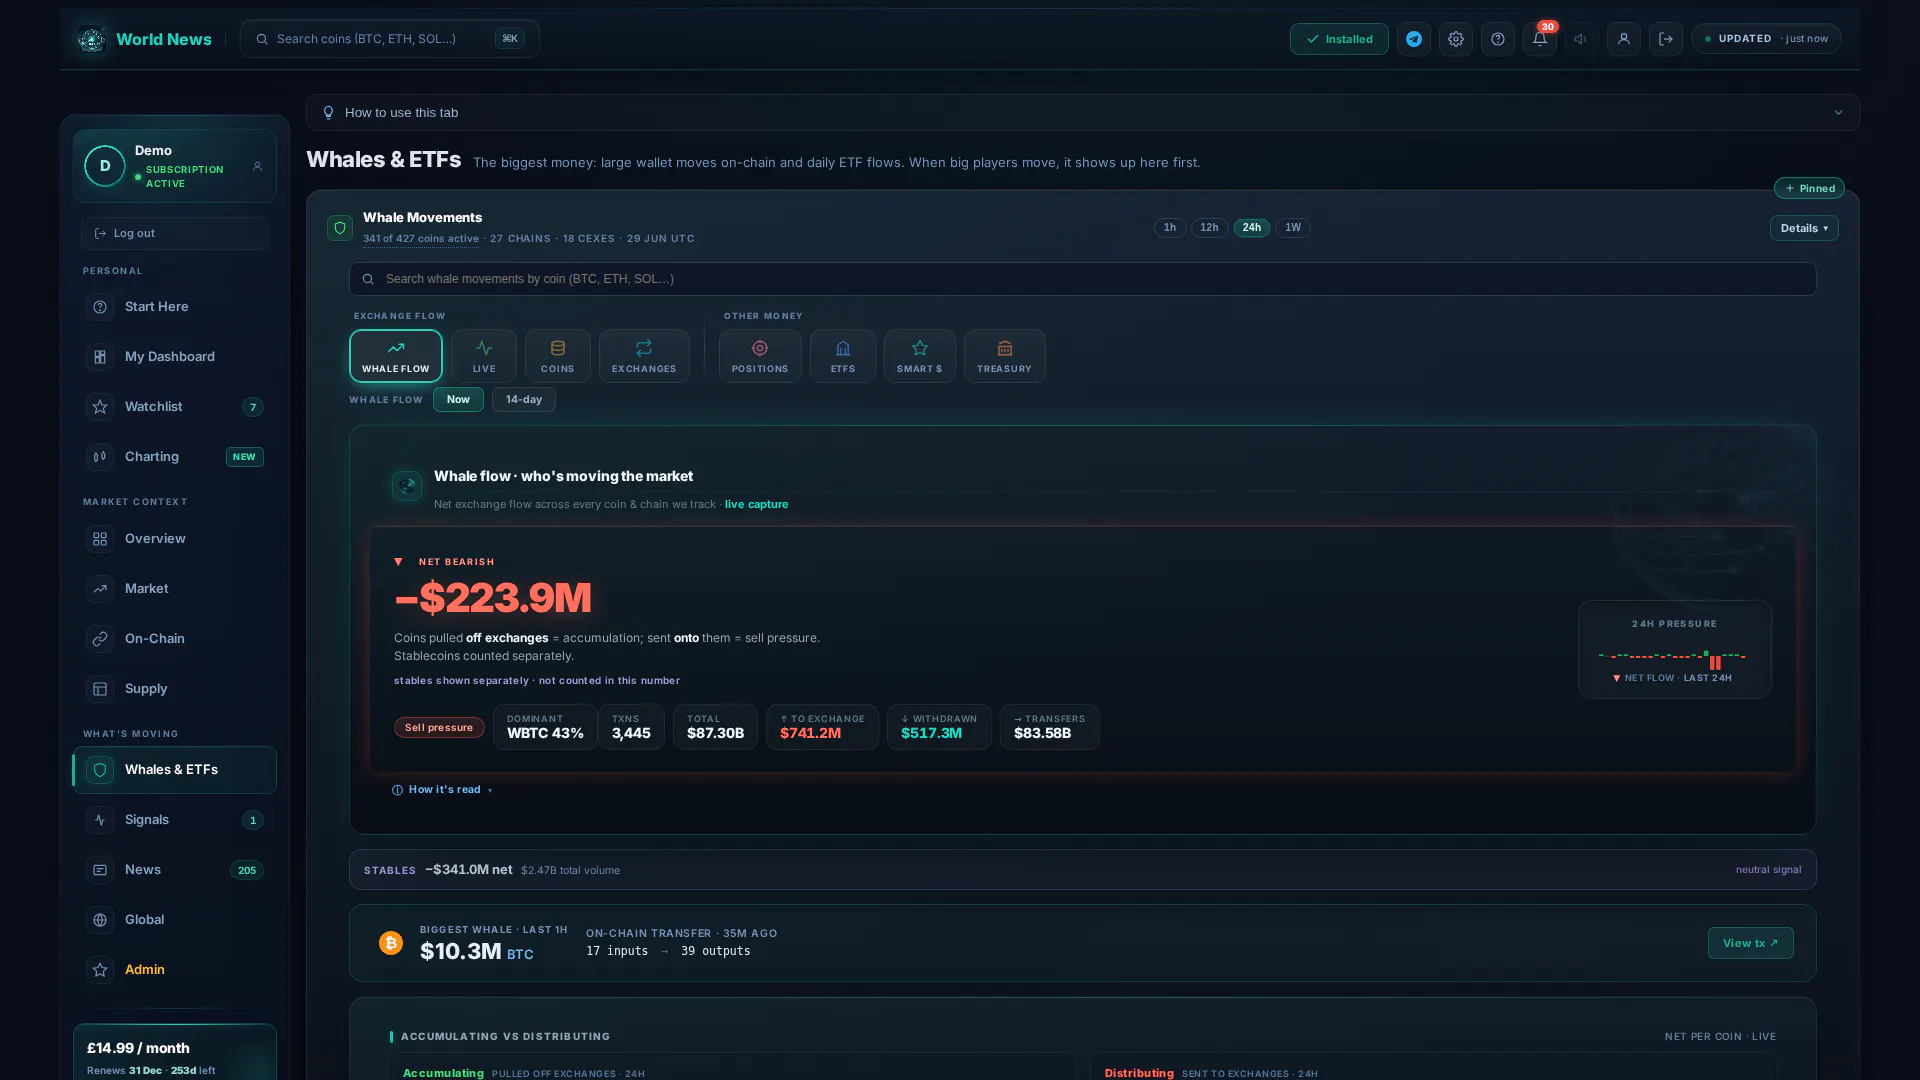The height and width of the screenshot is (1080, 1920).
Task: Go to the Market sidebar item
Action: [175, 589]
